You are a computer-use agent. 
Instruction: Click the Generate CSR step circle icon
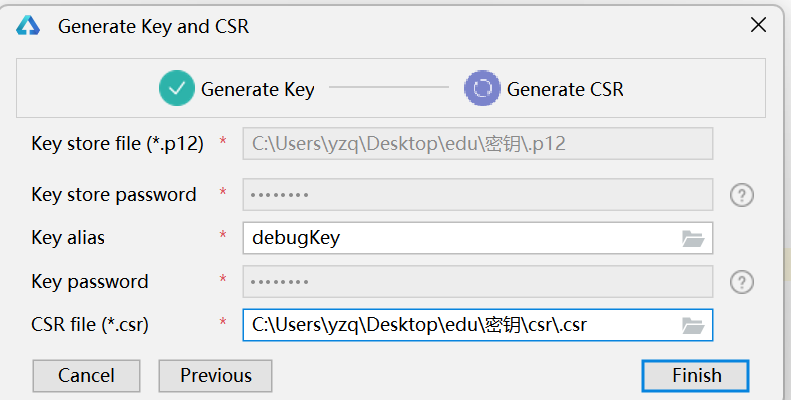point(482,88)
